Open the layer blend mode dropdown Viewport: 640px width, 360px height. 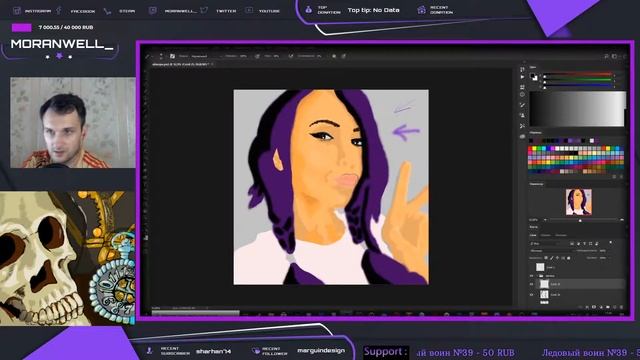click(551, 251)
